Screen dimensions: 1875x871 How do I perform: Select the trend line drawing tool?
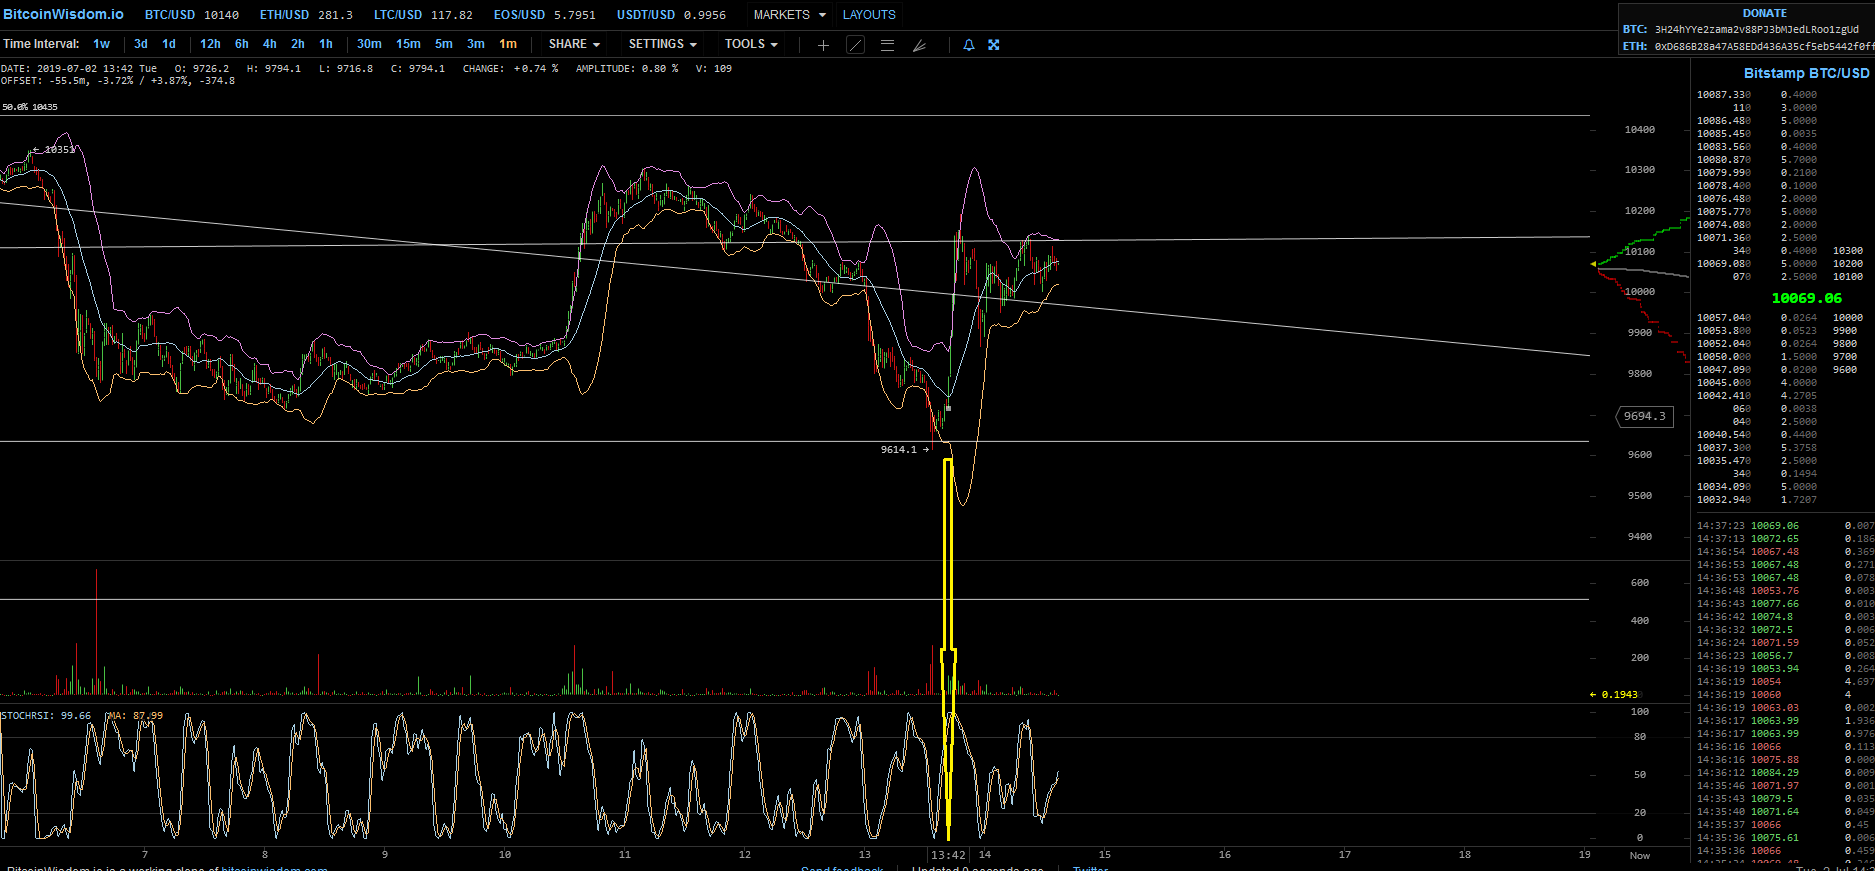855,45
